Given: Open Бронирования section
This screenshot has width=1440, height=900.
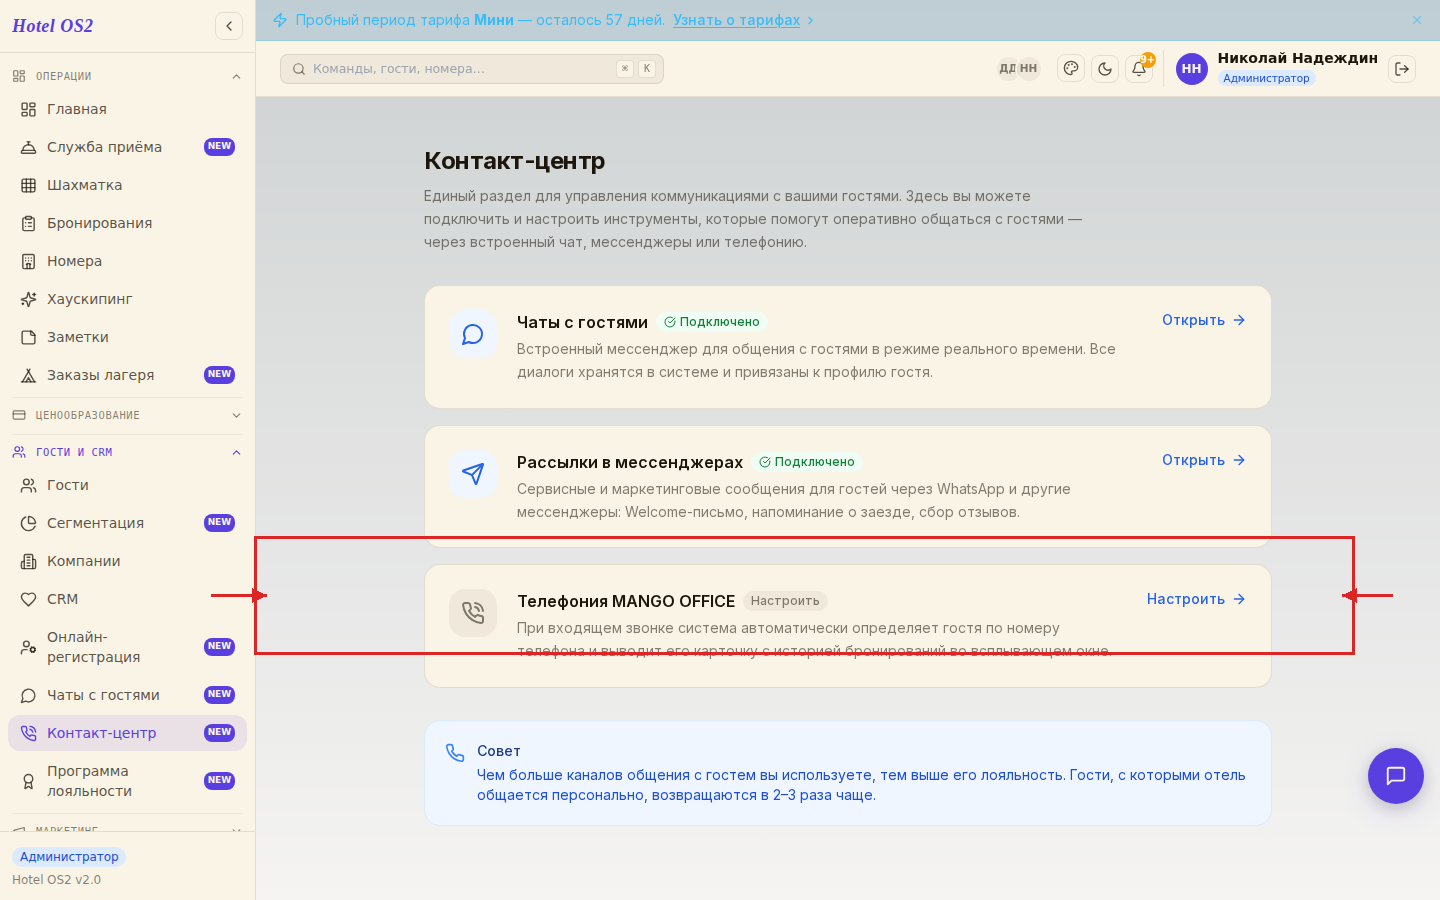Looking at the screenshot, I should pyautogui.click(x=127, y=223).
